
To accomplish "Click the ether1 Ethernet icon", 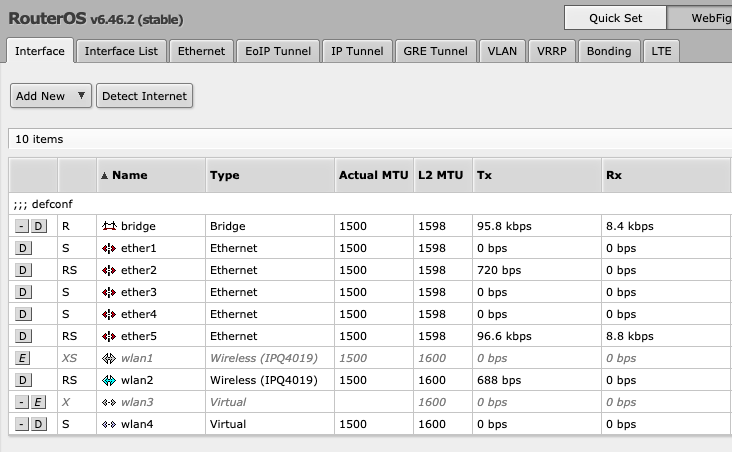I will click(x=109, y=248).
